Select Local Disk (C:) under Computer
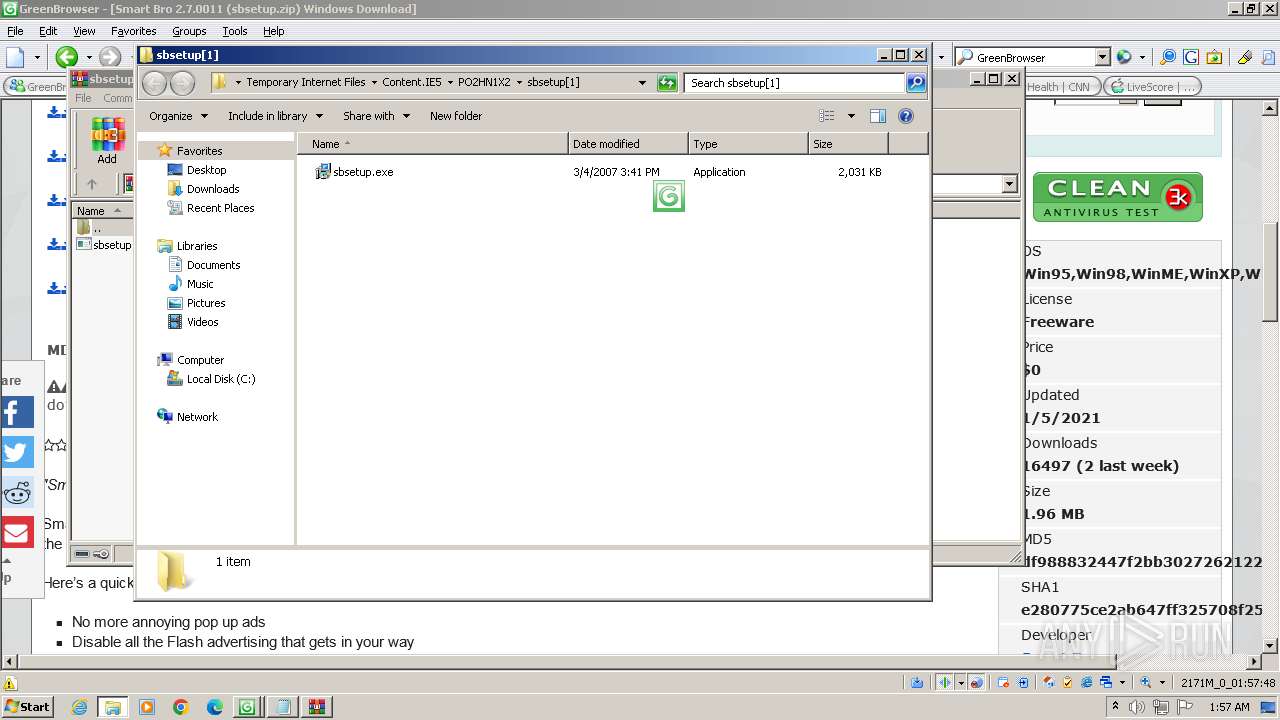Image resolution: width=1280 pixels, height=720 pixels. (211, 379)
